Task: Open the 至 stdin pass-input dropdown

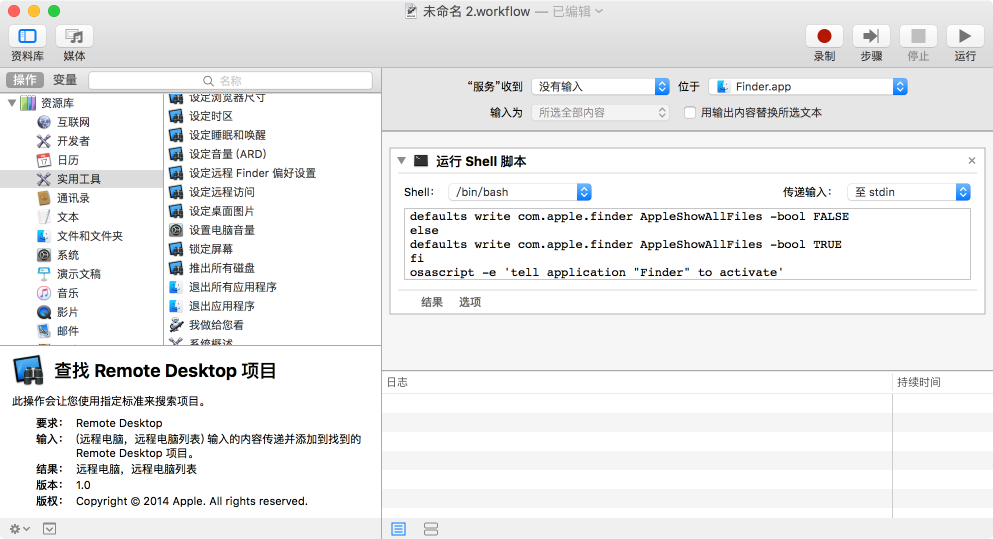Action: pyautogui.click(x=909, y=192)
